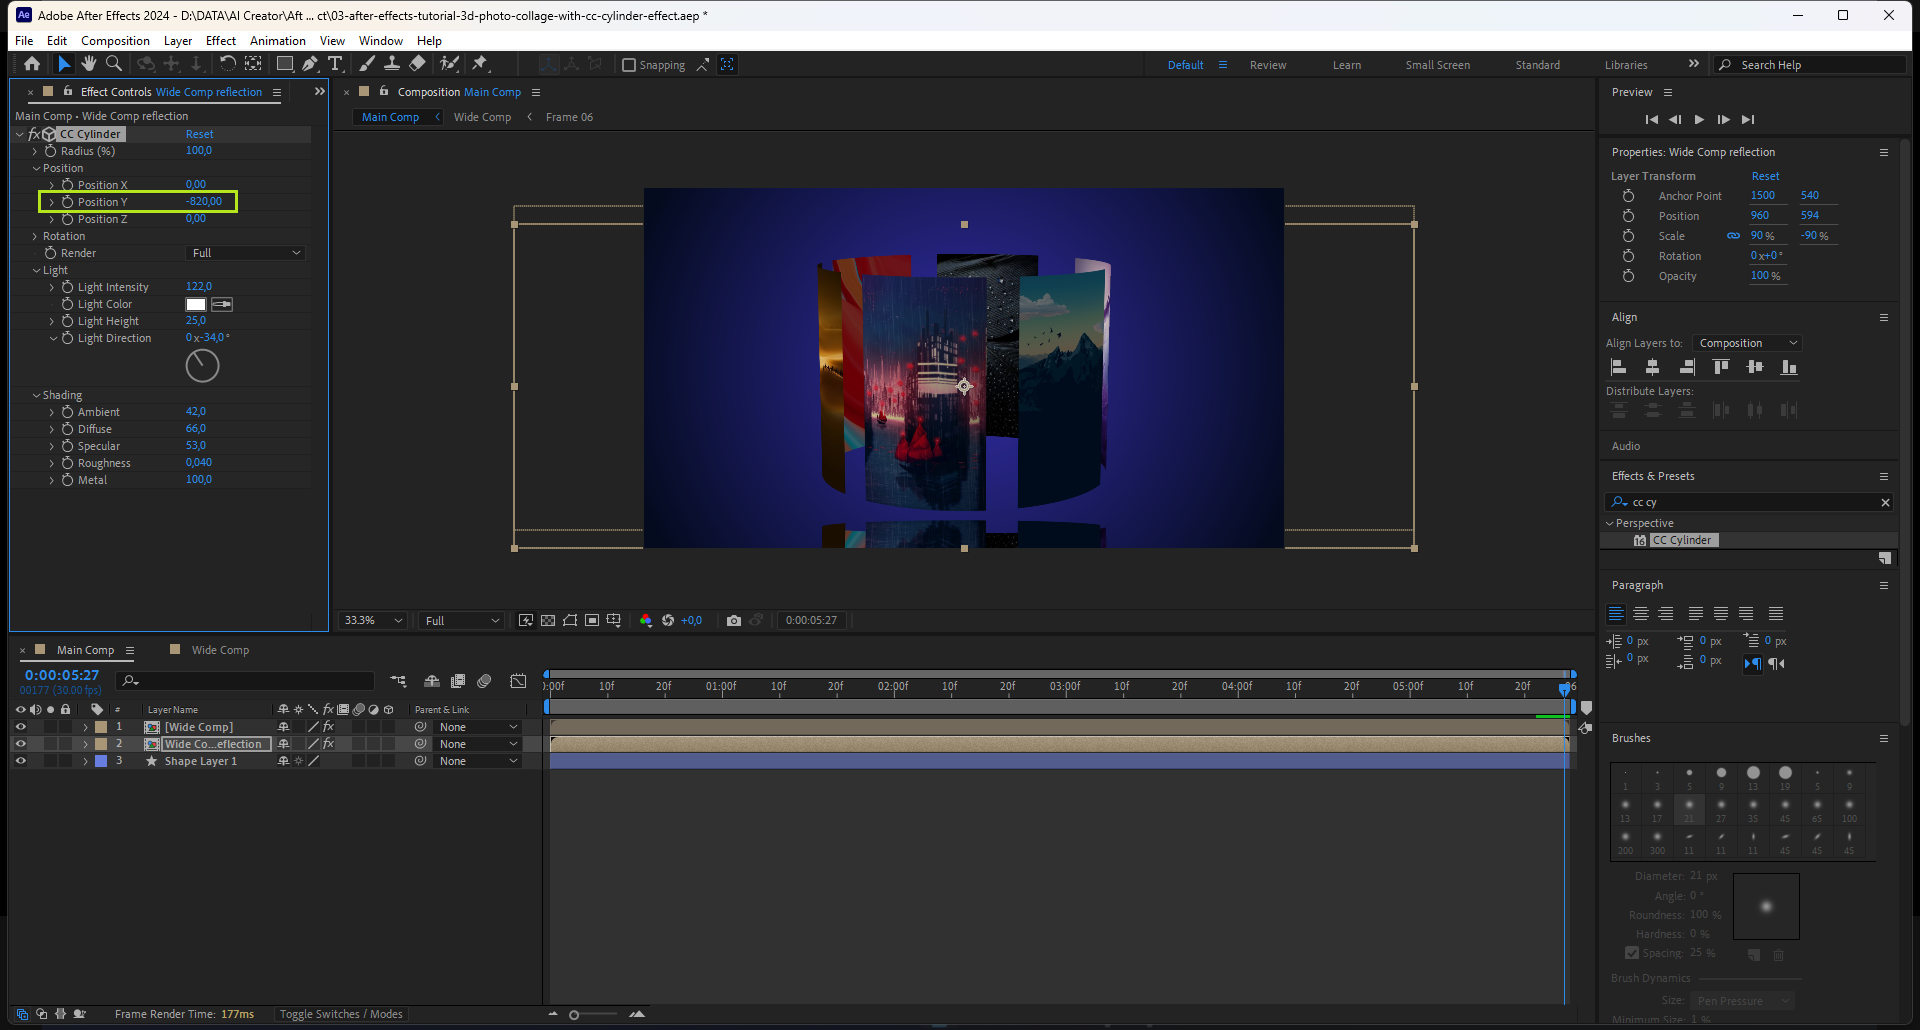Choose the Pen tool

tap(310, 64)
